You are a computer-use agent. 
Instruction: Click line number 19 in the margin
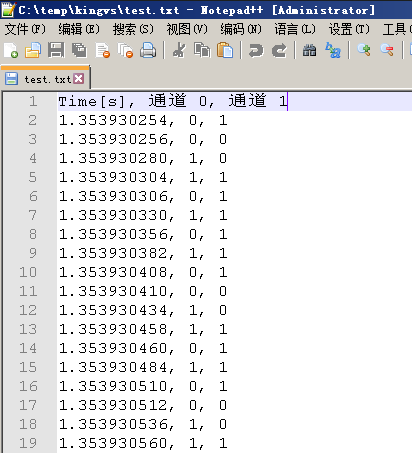coord(28,443)
